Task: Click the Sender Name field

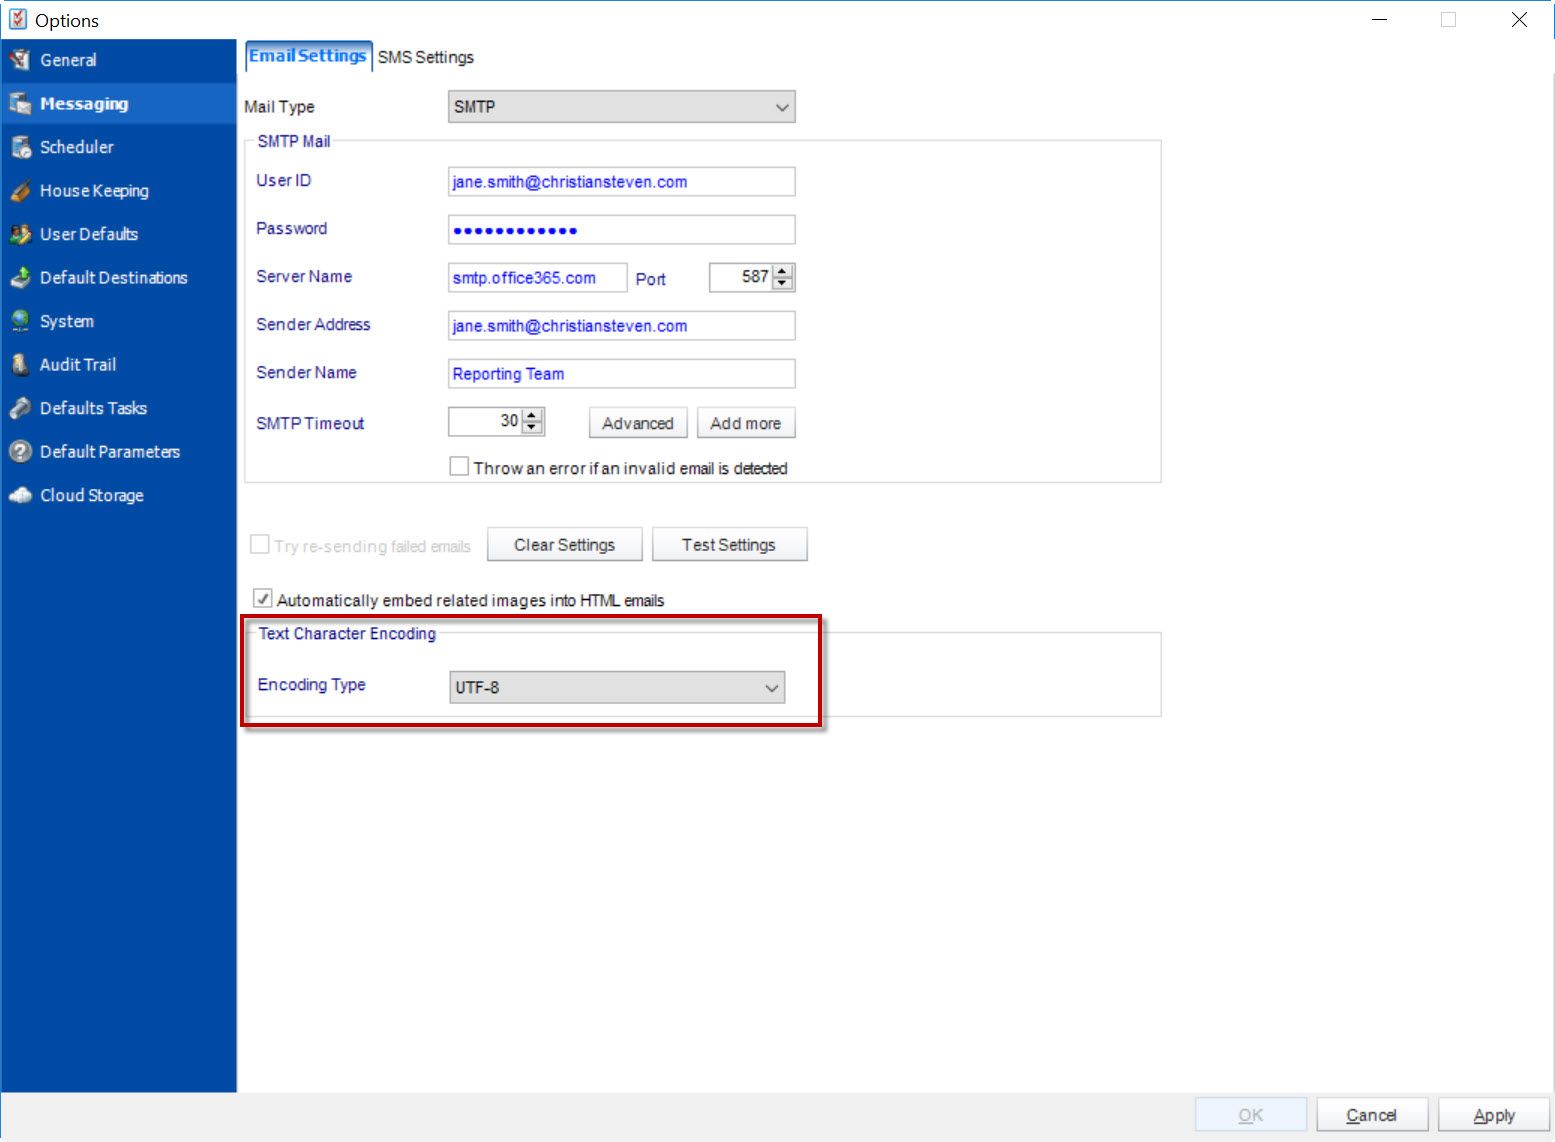Action: click(x=621, y=374)
